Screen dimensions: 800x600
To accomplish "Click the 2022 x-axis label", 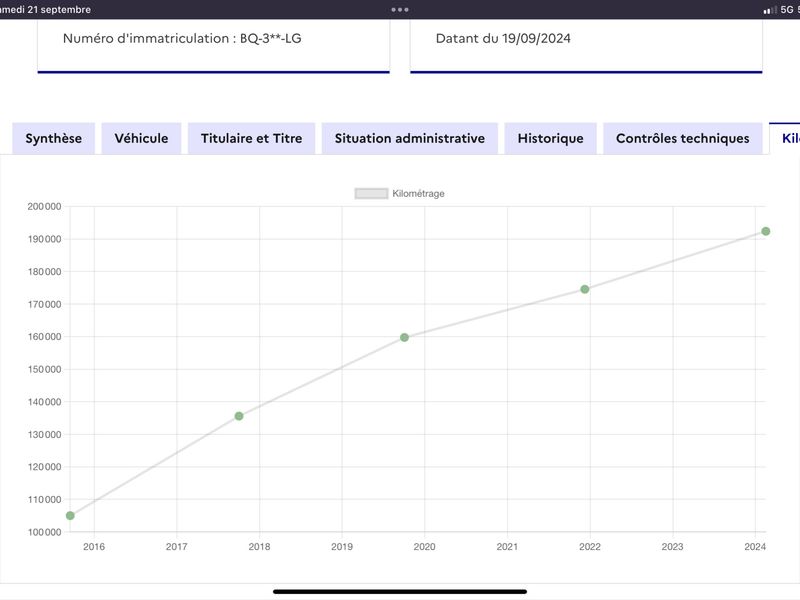I will tap(590, 547).
